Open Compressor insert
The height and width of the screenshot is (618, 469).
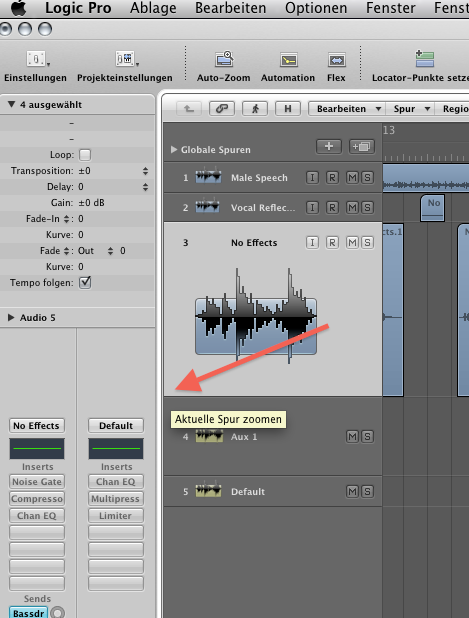coord(37,499)
